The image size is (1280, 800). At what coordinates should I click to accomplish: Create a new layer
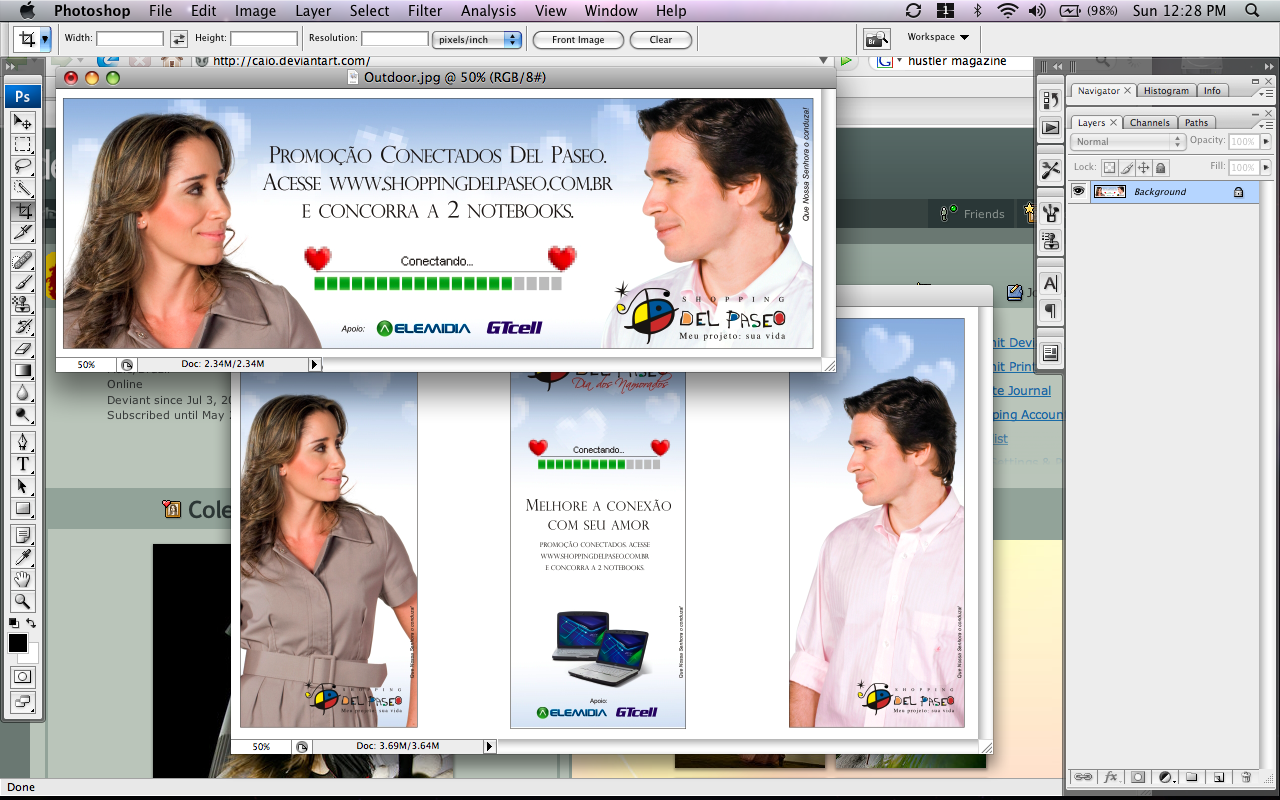pyautogui.click(x=1218, y=777)
